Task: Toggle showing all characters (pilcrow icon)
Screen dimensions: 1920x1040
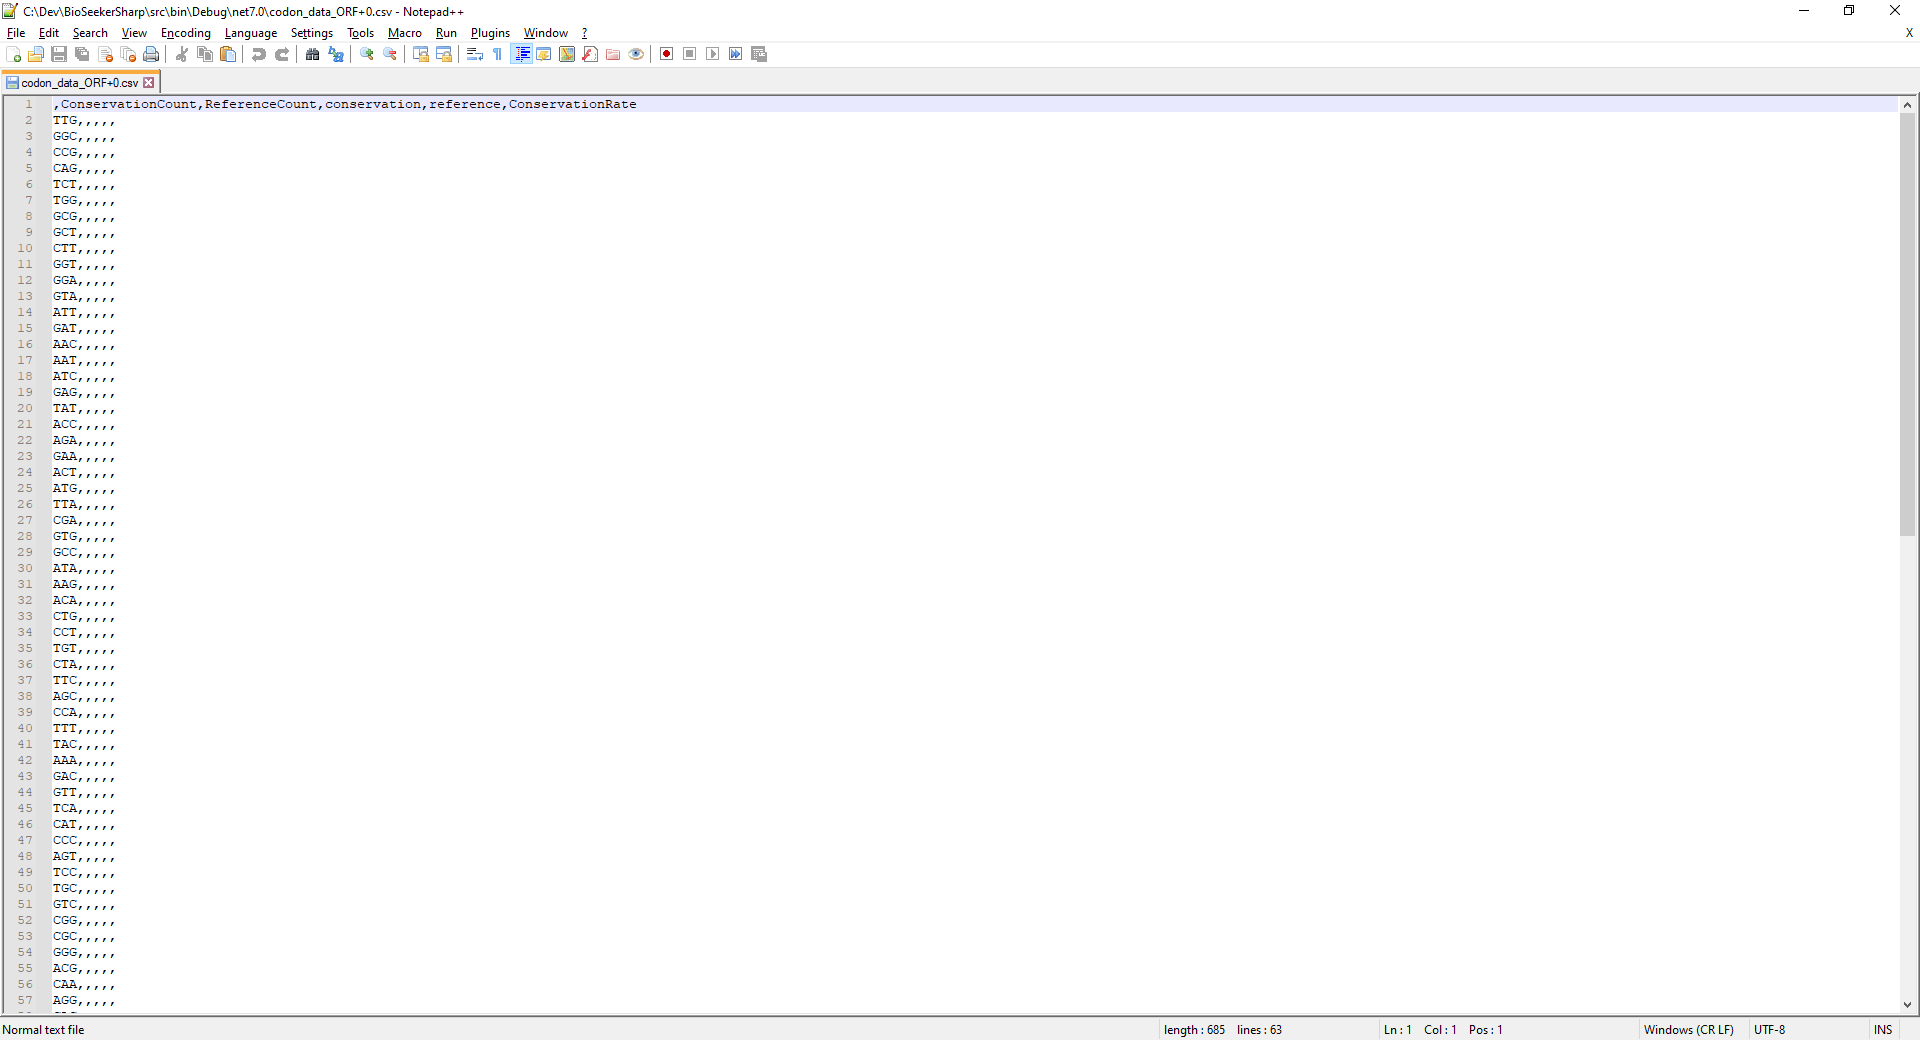Action: coord(497,54)
